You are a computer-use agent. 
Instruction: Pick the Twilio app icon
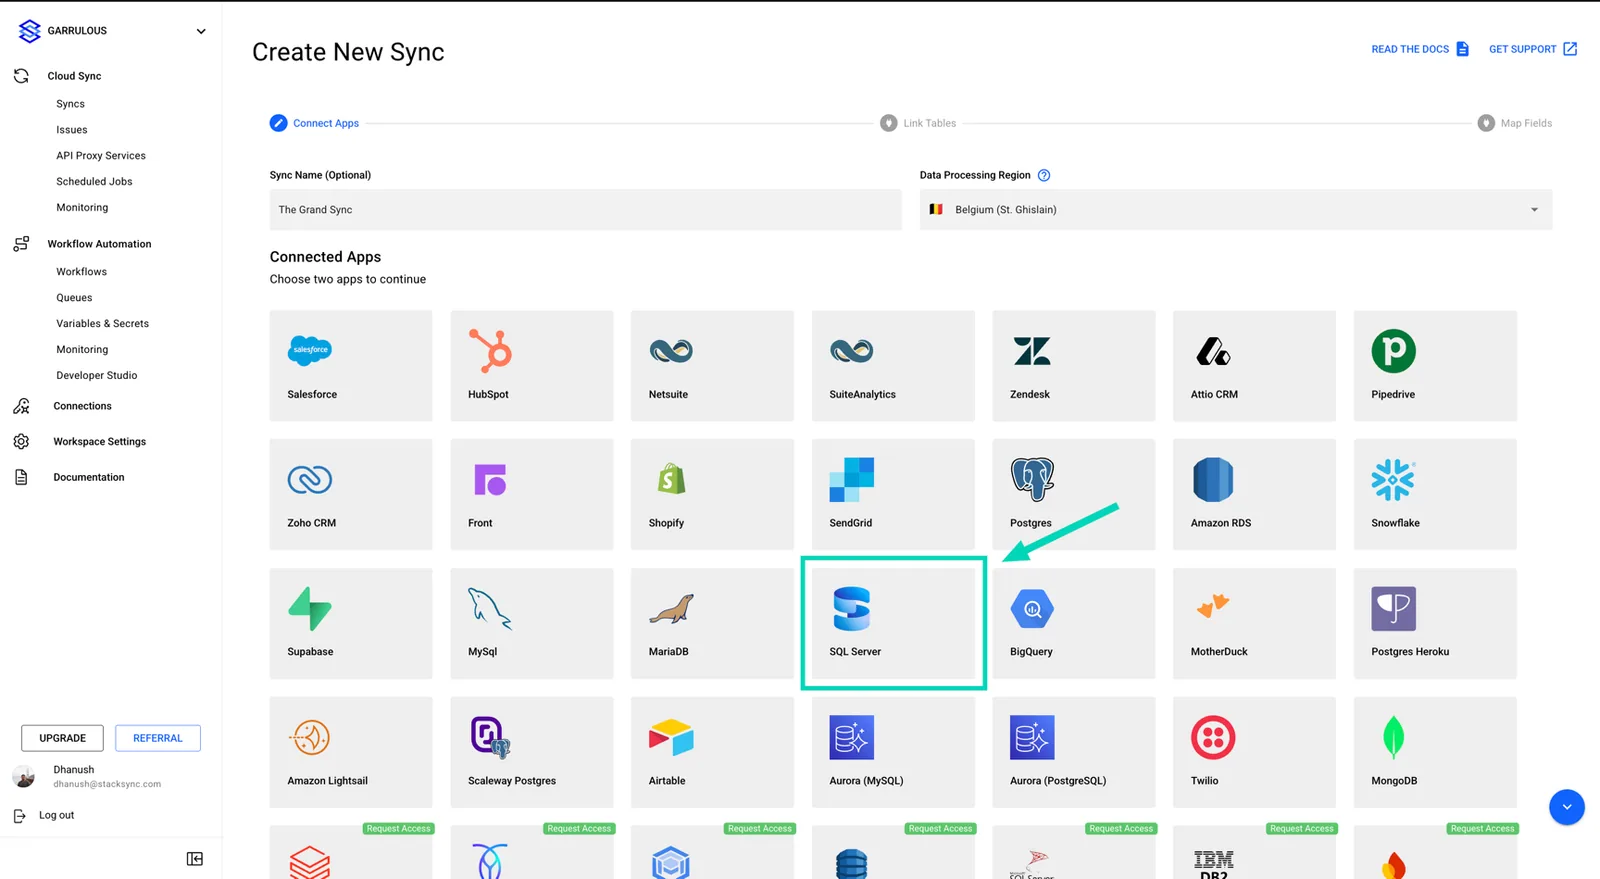coord(1213,737)
